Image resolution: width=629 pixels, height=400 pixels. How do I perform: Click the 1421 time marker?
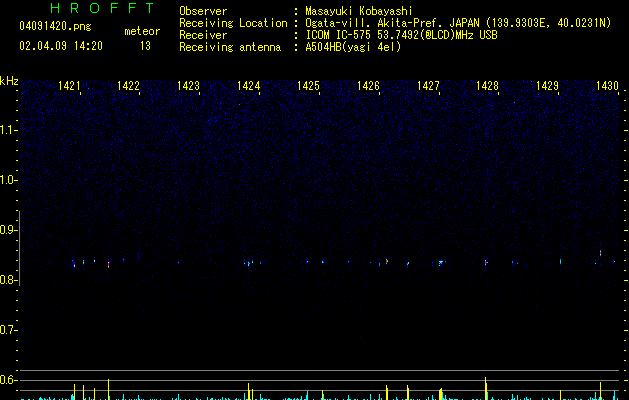(x=69, y=86)
